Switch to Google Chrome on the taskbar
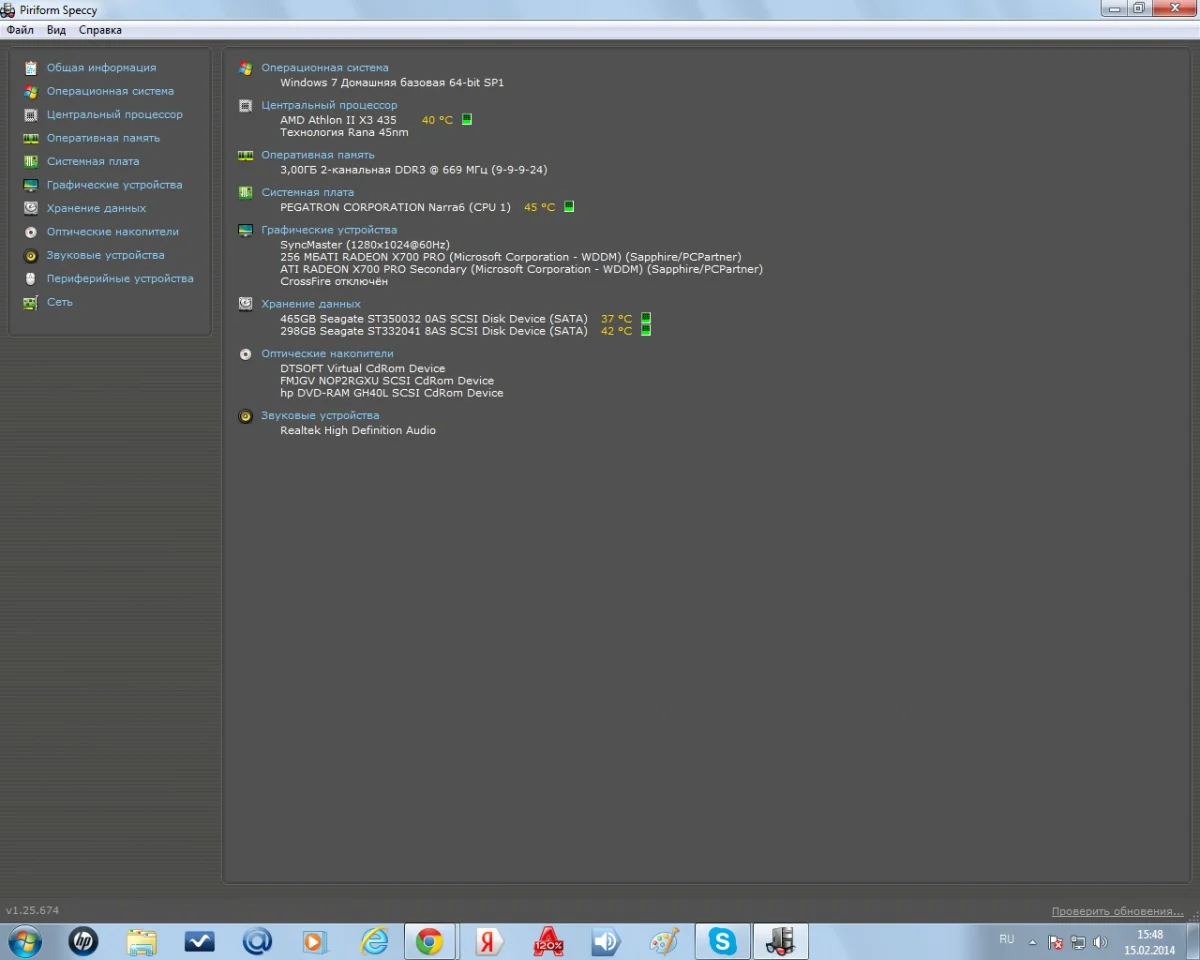The image size is (1200, 960). (x=430, y=941)
